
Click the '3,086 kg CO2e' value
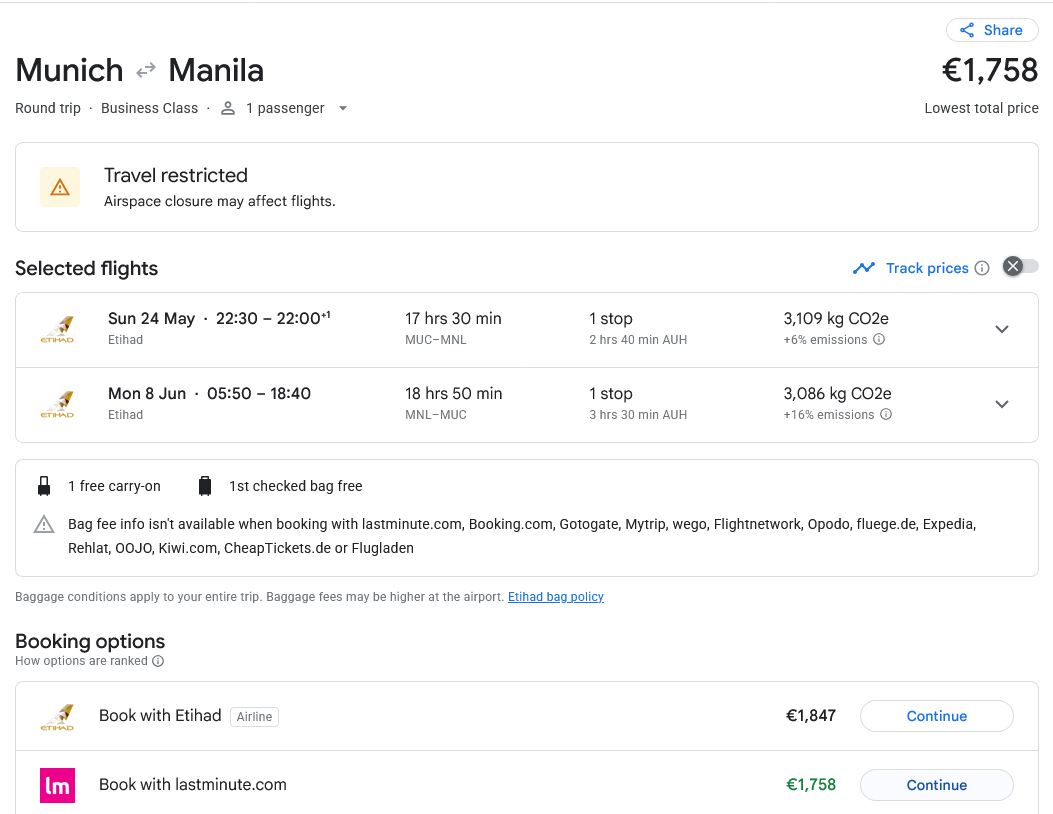pos(837,394)
